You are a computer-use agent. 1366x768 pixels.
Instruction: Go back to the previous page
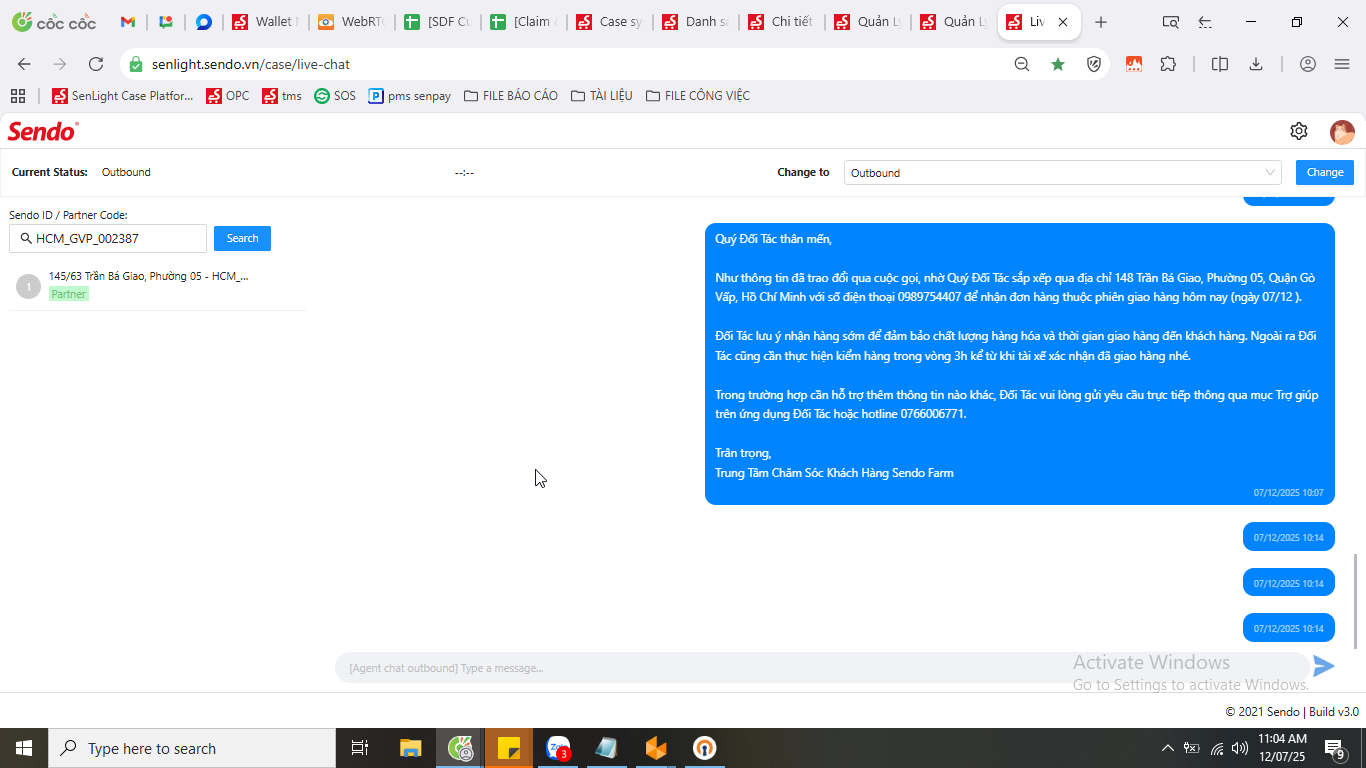(x=24, y=64)
